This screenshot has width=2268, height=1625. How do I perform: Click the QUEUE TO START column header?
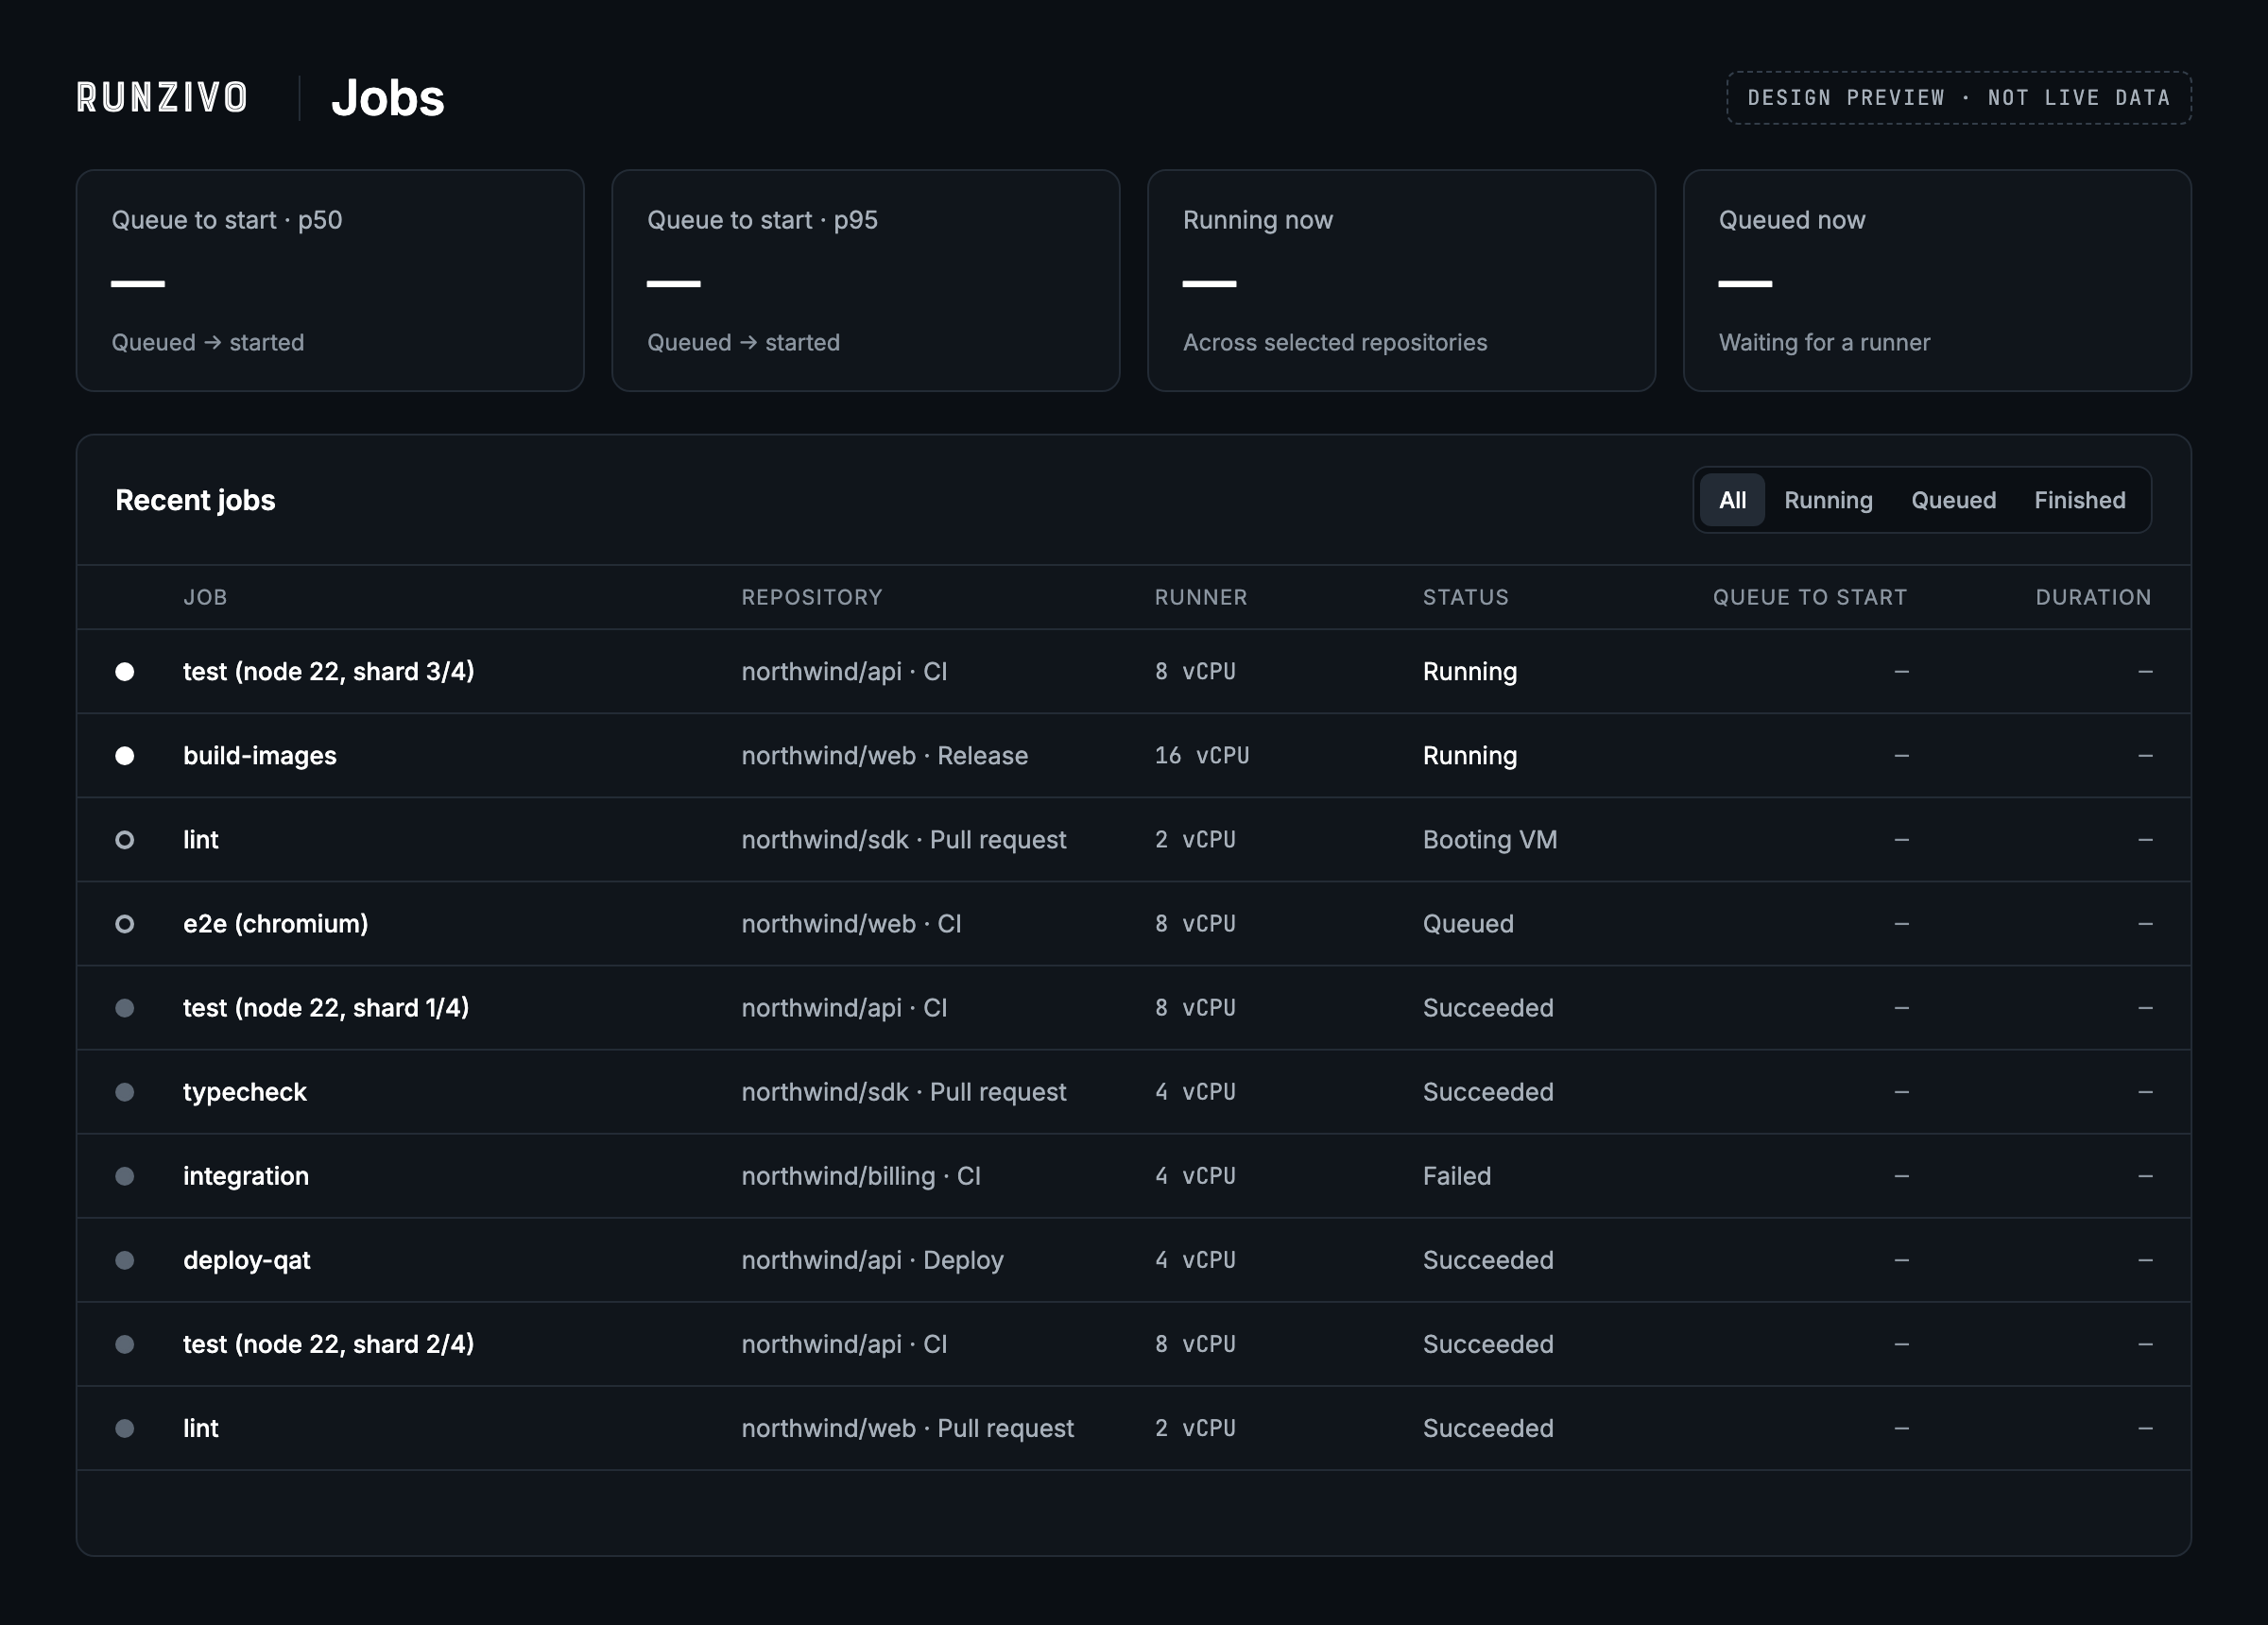1810,597
